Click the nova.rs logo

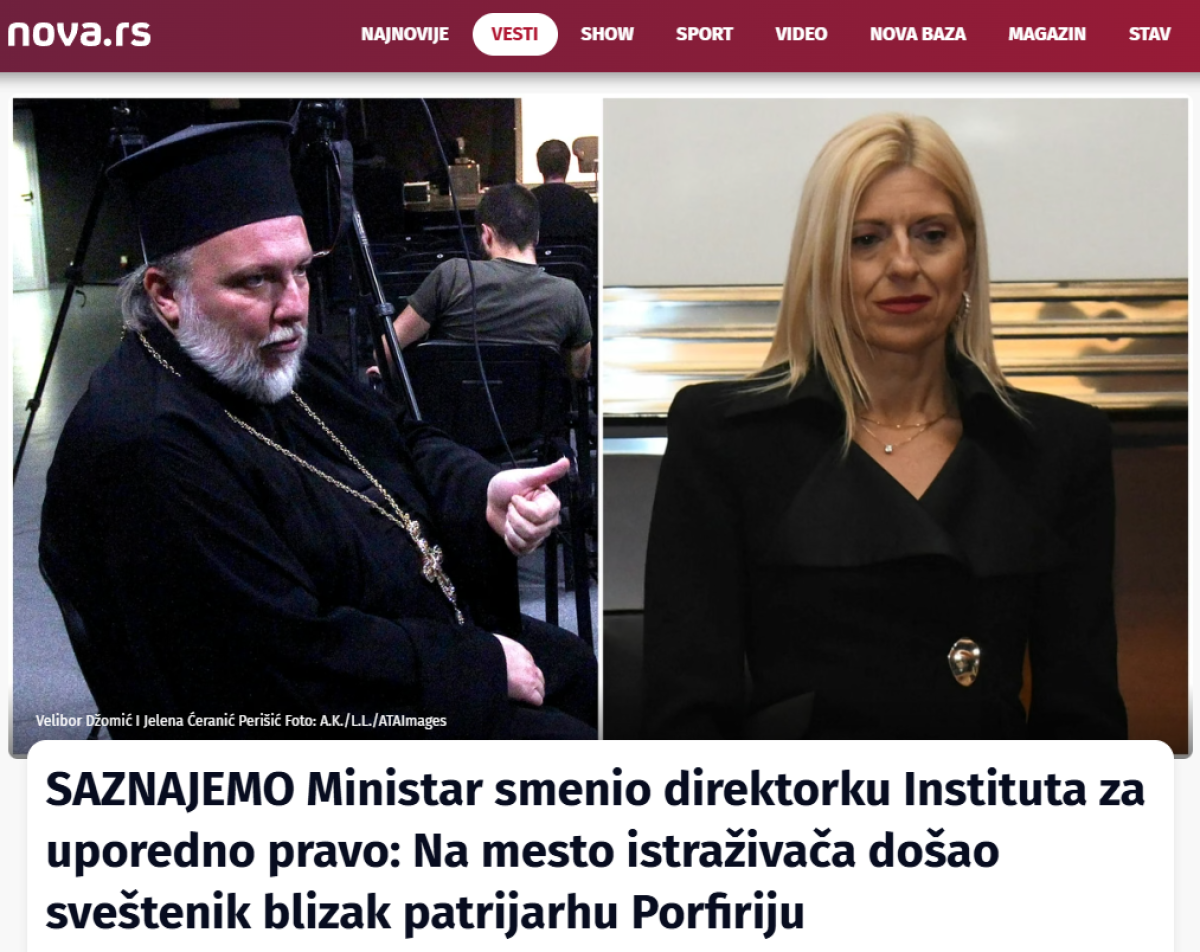(79, 33)
